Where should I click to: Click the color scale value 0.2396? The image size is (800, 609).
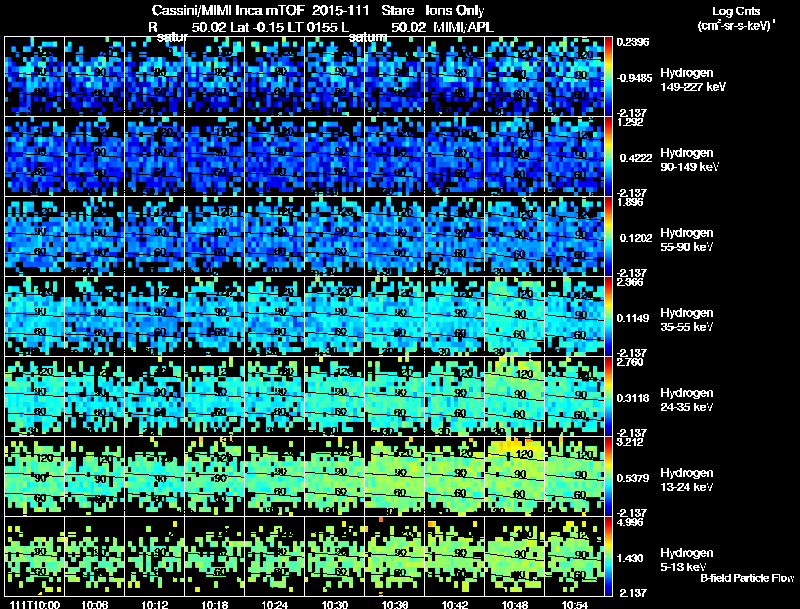633,42
